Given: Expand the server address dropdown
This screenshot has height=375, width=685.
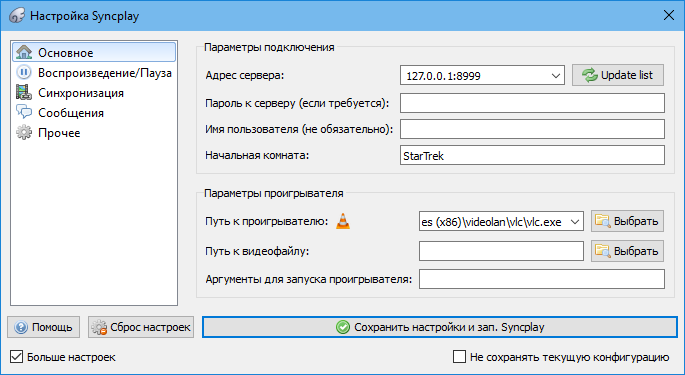Looking at the screenshot, I should pos(556,76).
